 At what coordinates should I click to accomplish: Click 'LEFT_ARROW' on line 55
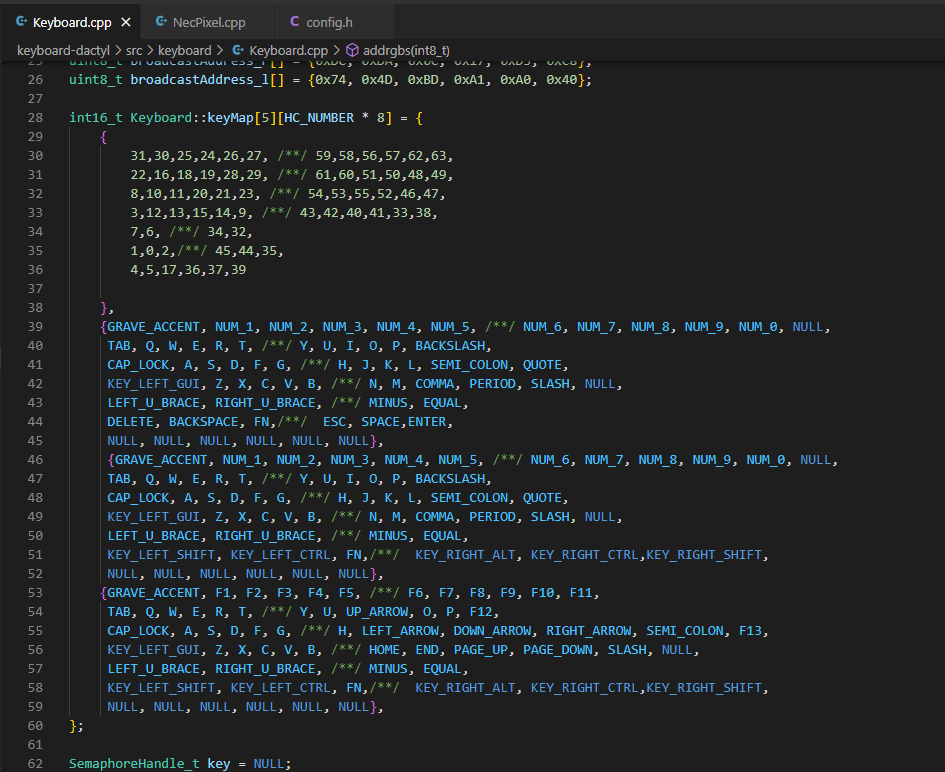400,630
